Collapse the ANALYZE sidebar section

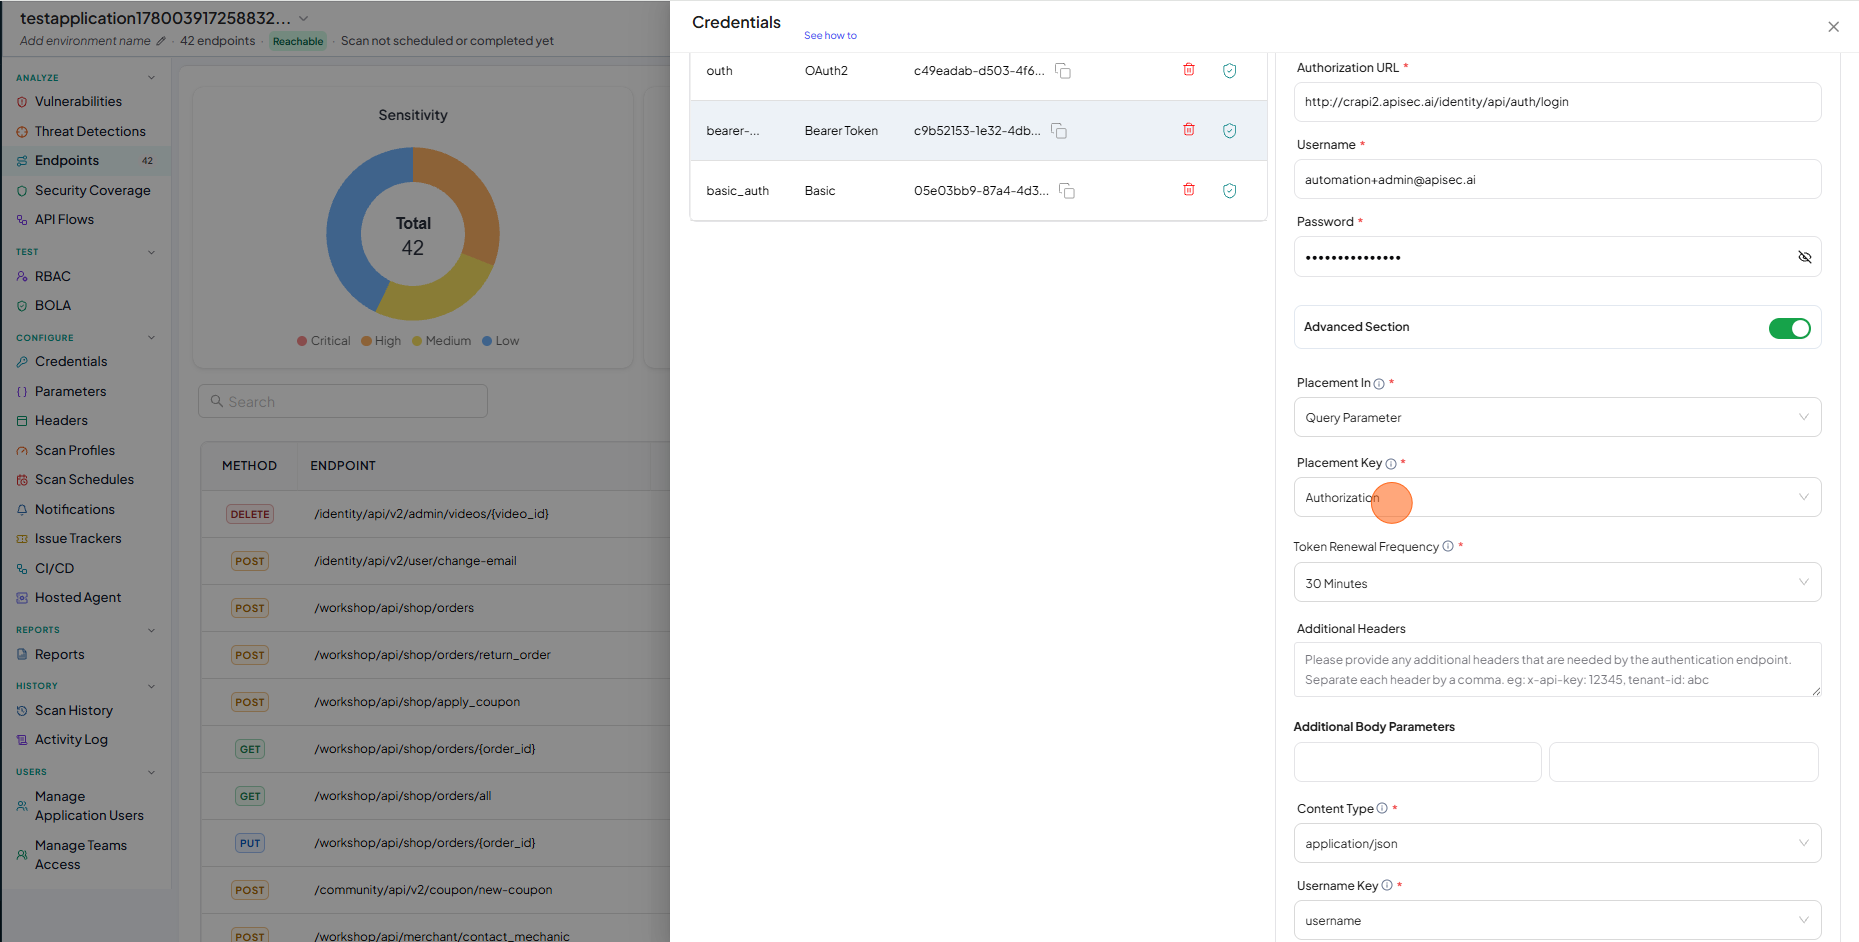click(x=151, y=78)
